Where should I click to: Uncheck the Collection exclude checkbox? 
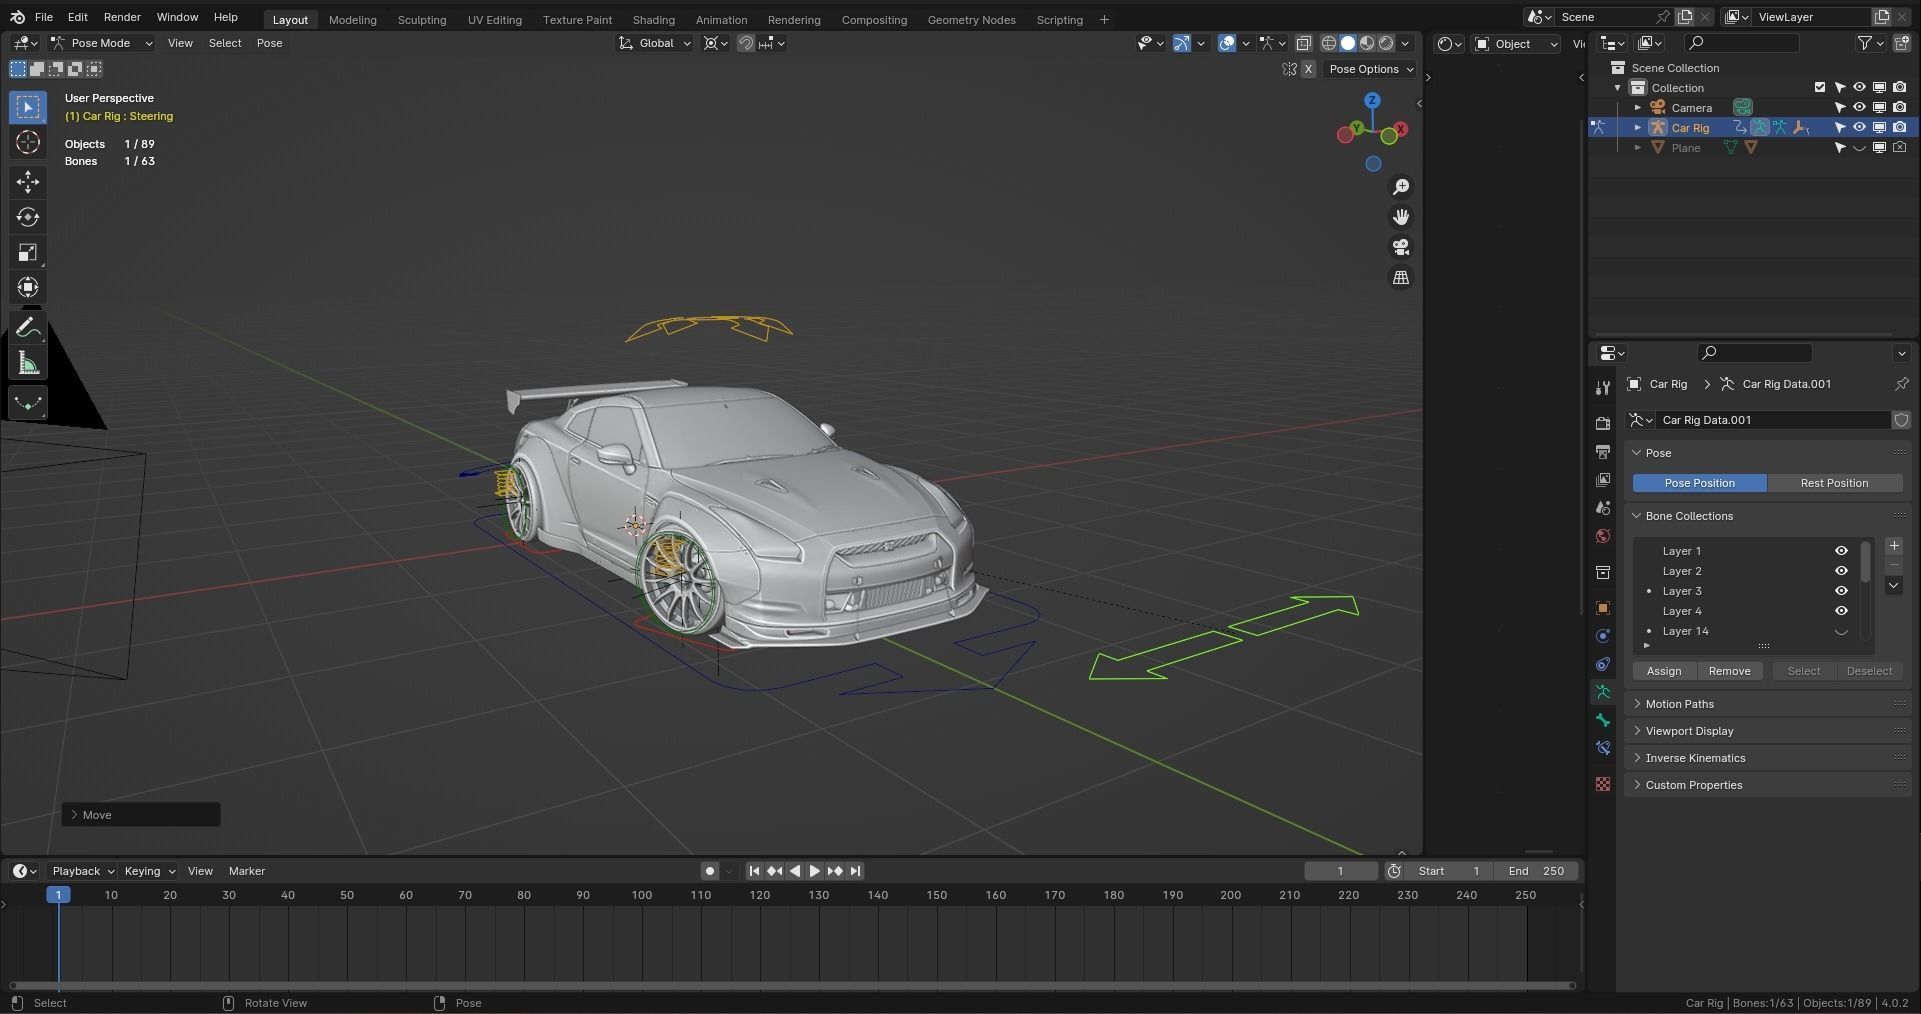[x=1820, y=87]
